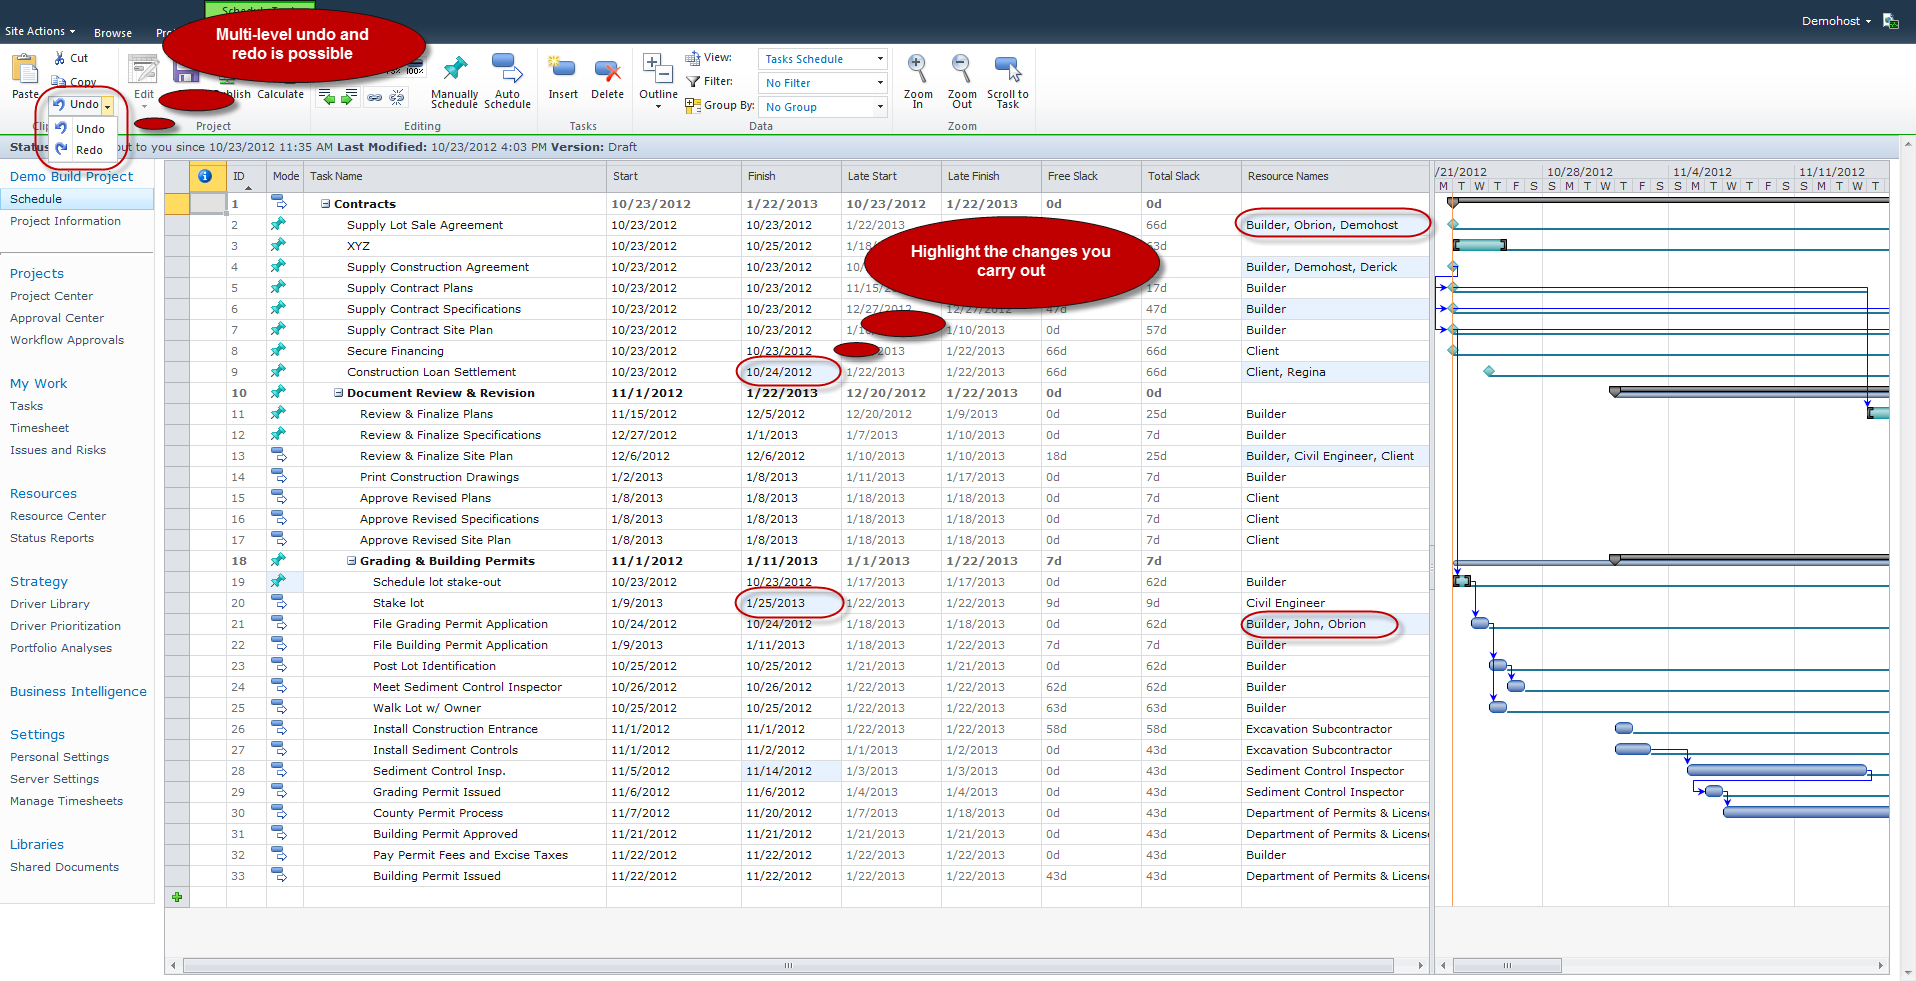Open Approval Center link

point(57,318)
